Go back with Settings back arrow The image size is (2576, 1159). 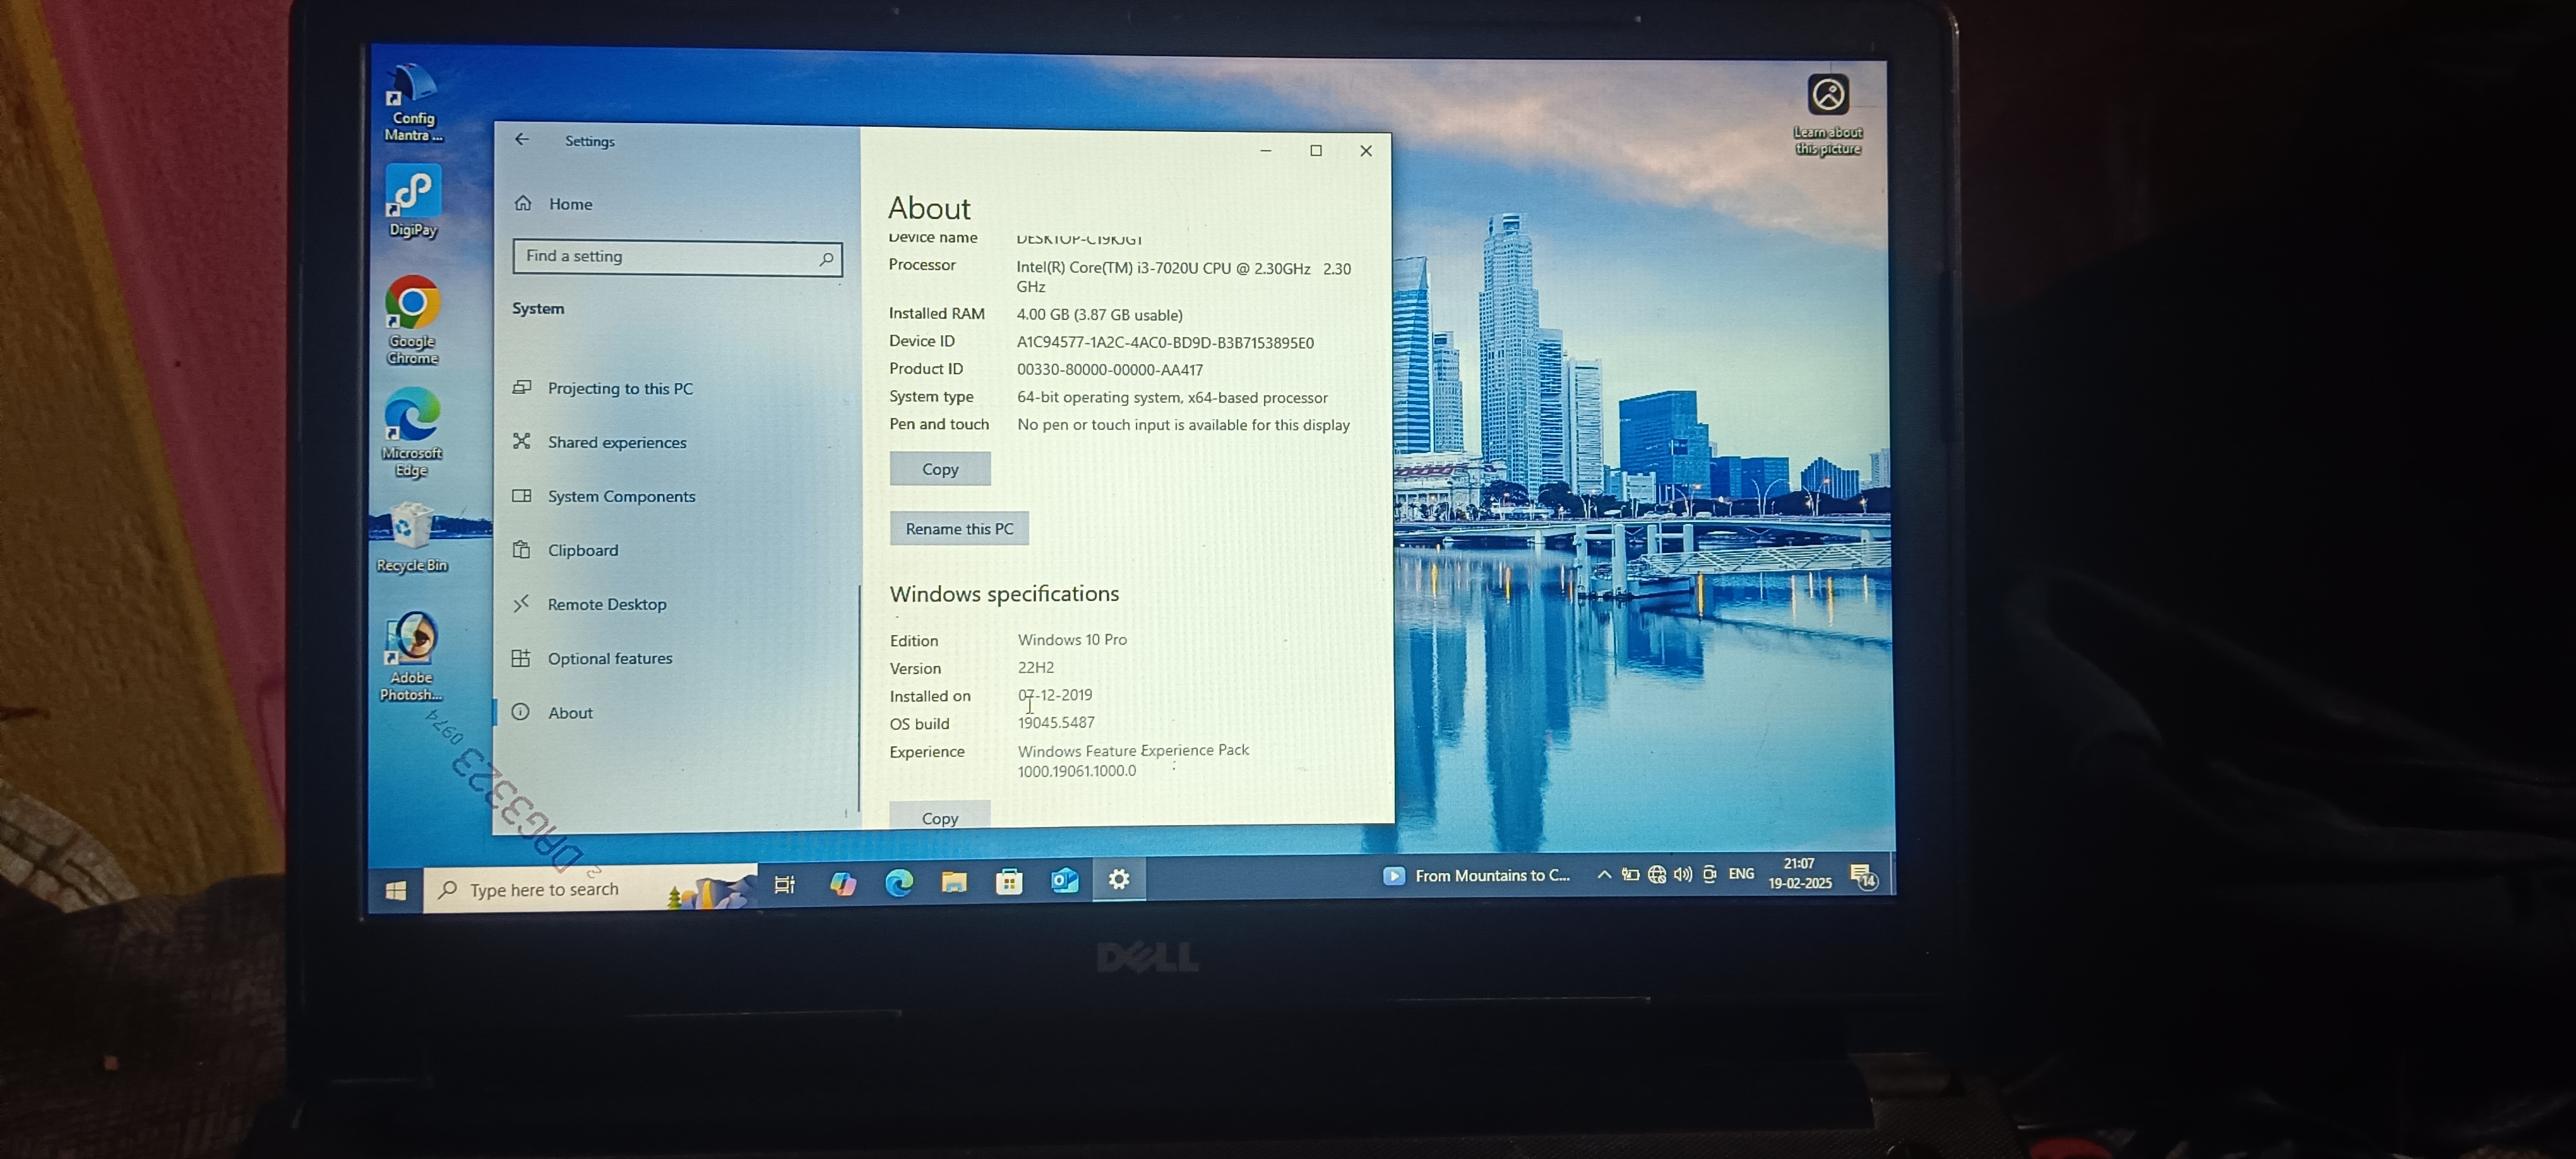tap(522, 139)
